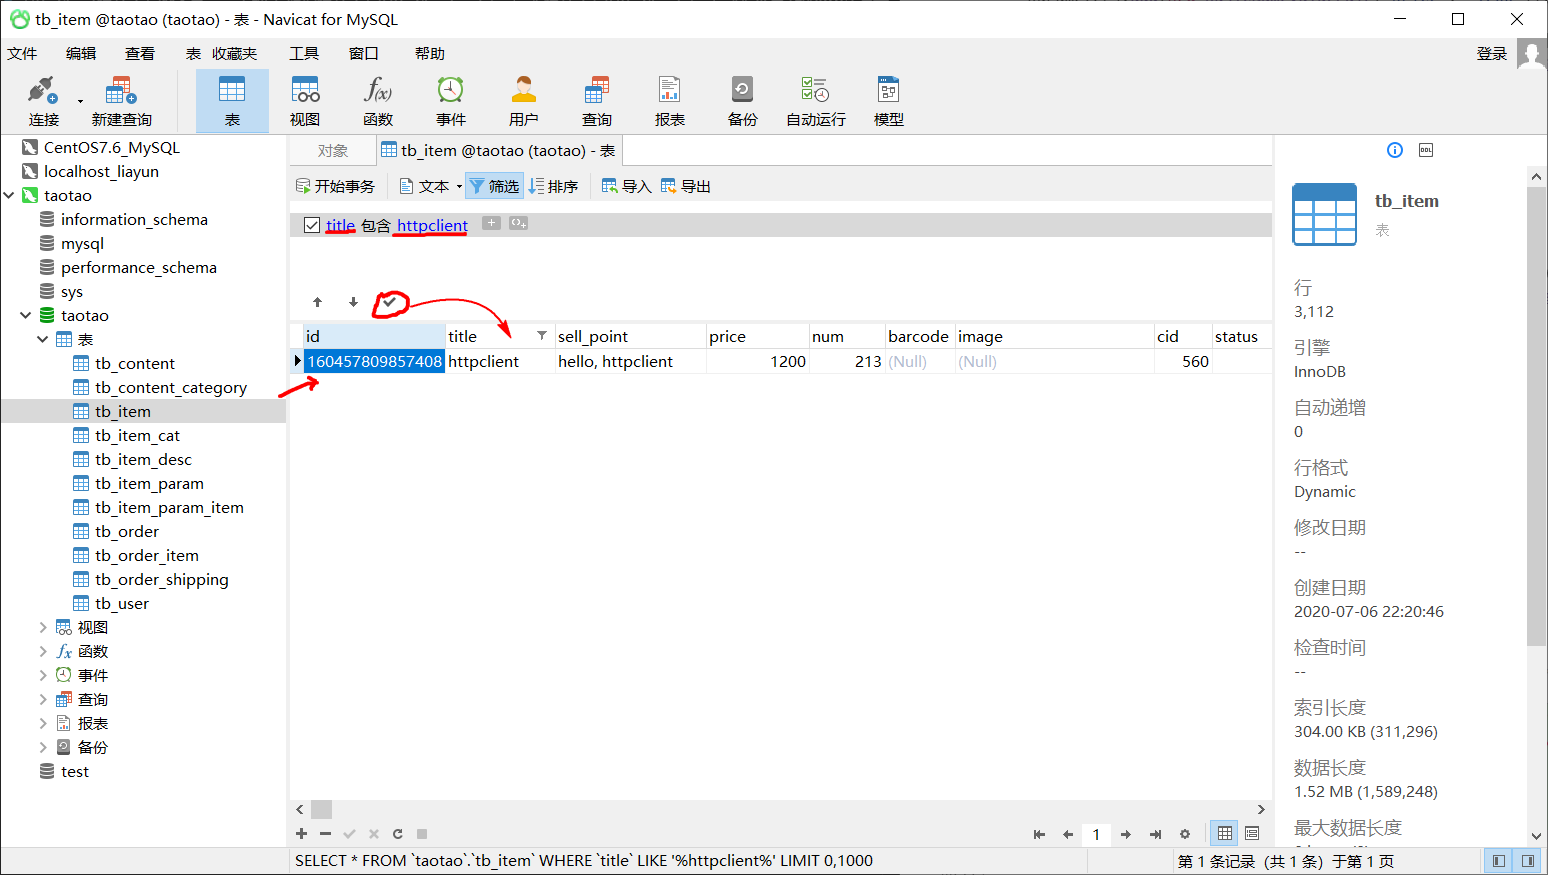Show the DDL pane via the DDL icon
This screenshot has width=1548, height=875.
point(1425,149)
